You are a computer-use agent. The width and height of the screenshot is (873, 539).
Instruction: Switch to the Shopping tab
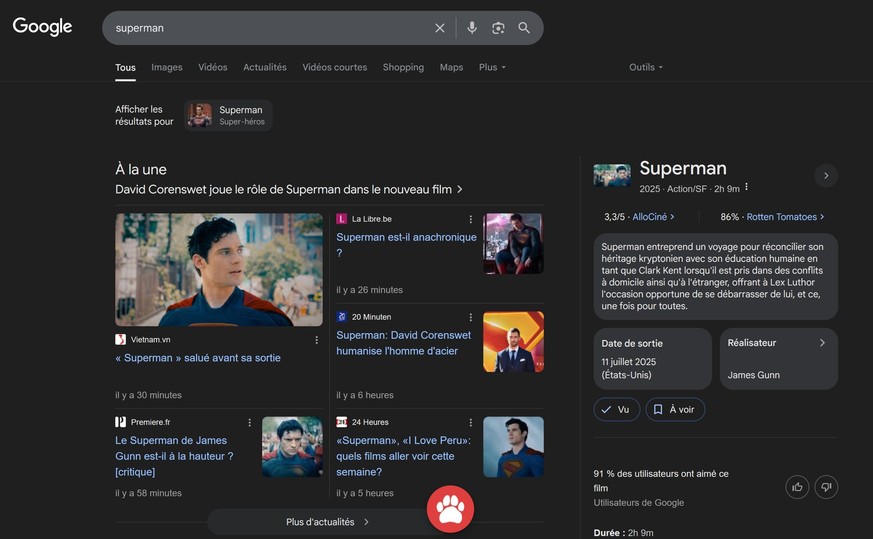coord(403,67)
